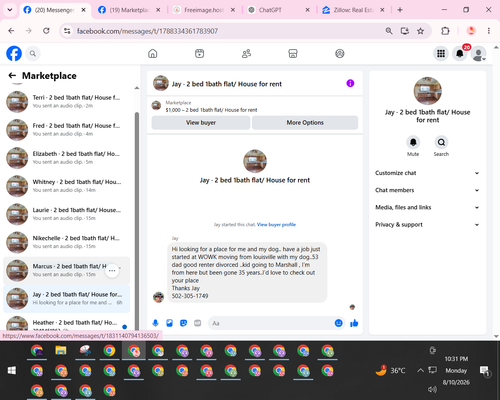Click the Facebook search magnifier icon
The height and width of the screenshot is (400, 500).
pos(33,53)
